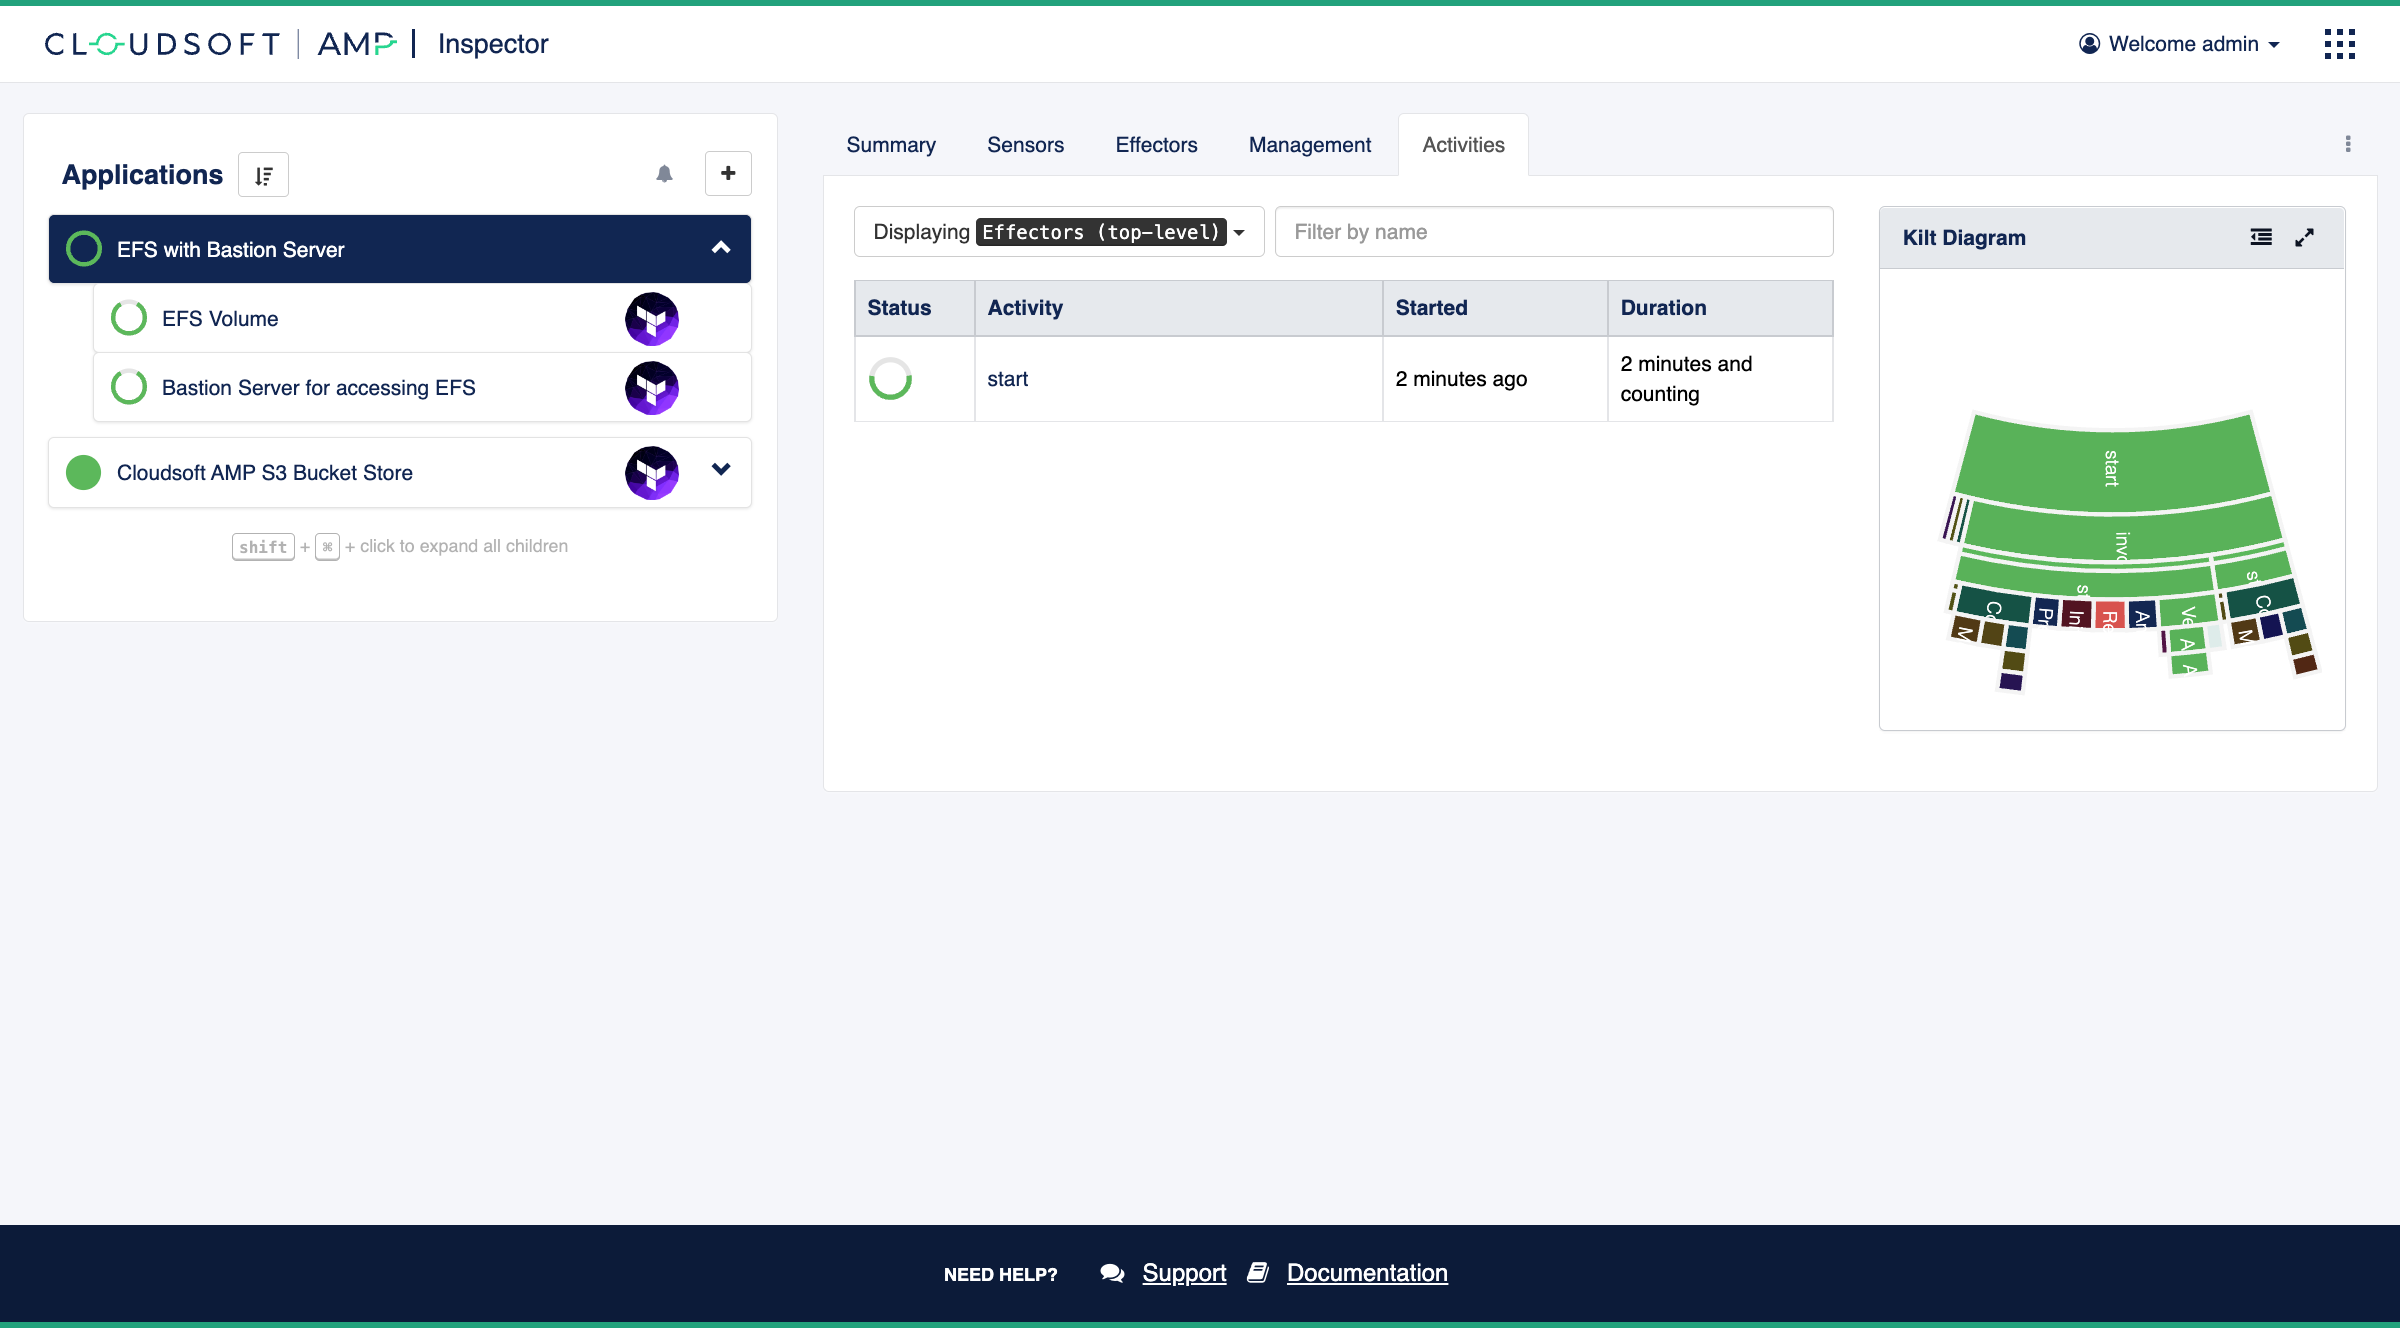Image resolution: width=2400 pixels, height=1328 pixels.
Task: Click the notifications bell icon
Action: coord(664,174)
